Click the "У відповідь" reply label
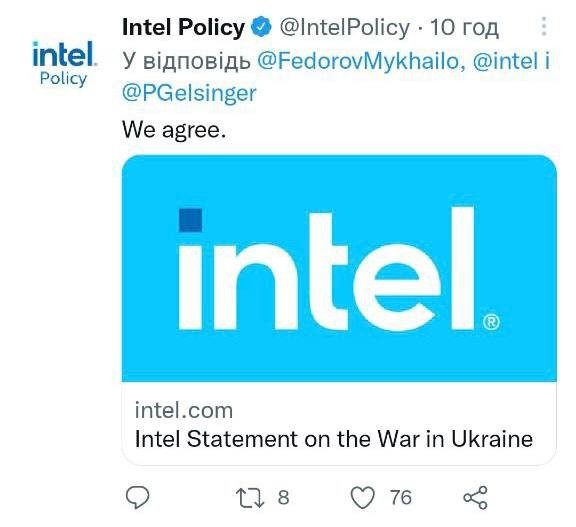576x527 pixels. click(186, 61)
